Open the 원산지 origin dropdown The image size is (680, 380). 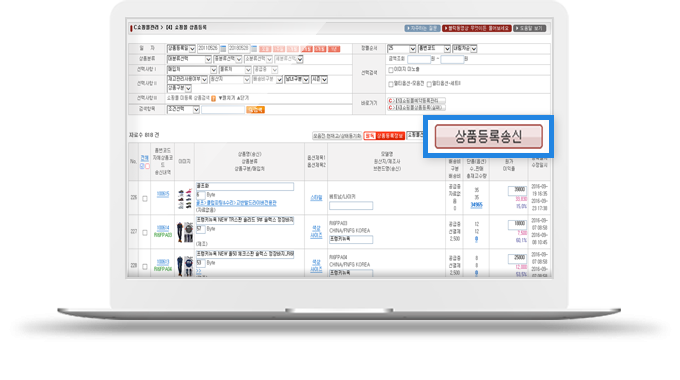[x=229, y=80]
